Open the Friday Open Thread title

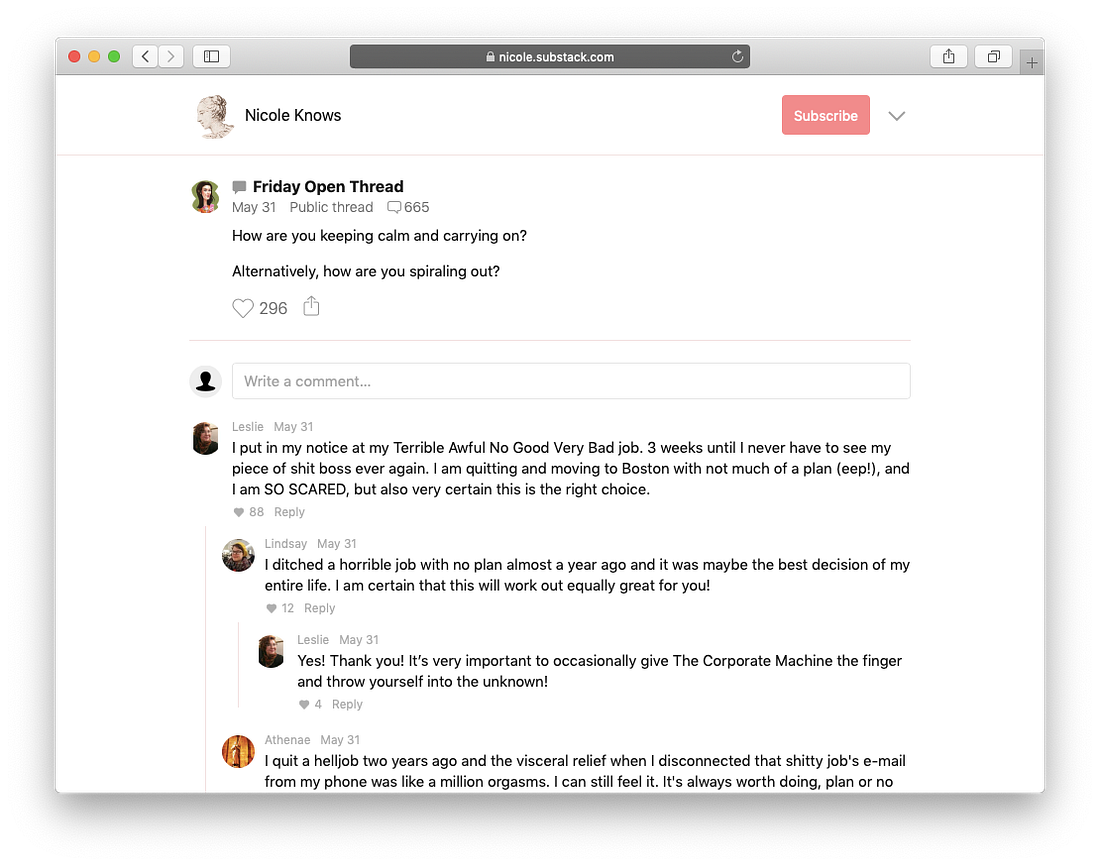point(328,187)
